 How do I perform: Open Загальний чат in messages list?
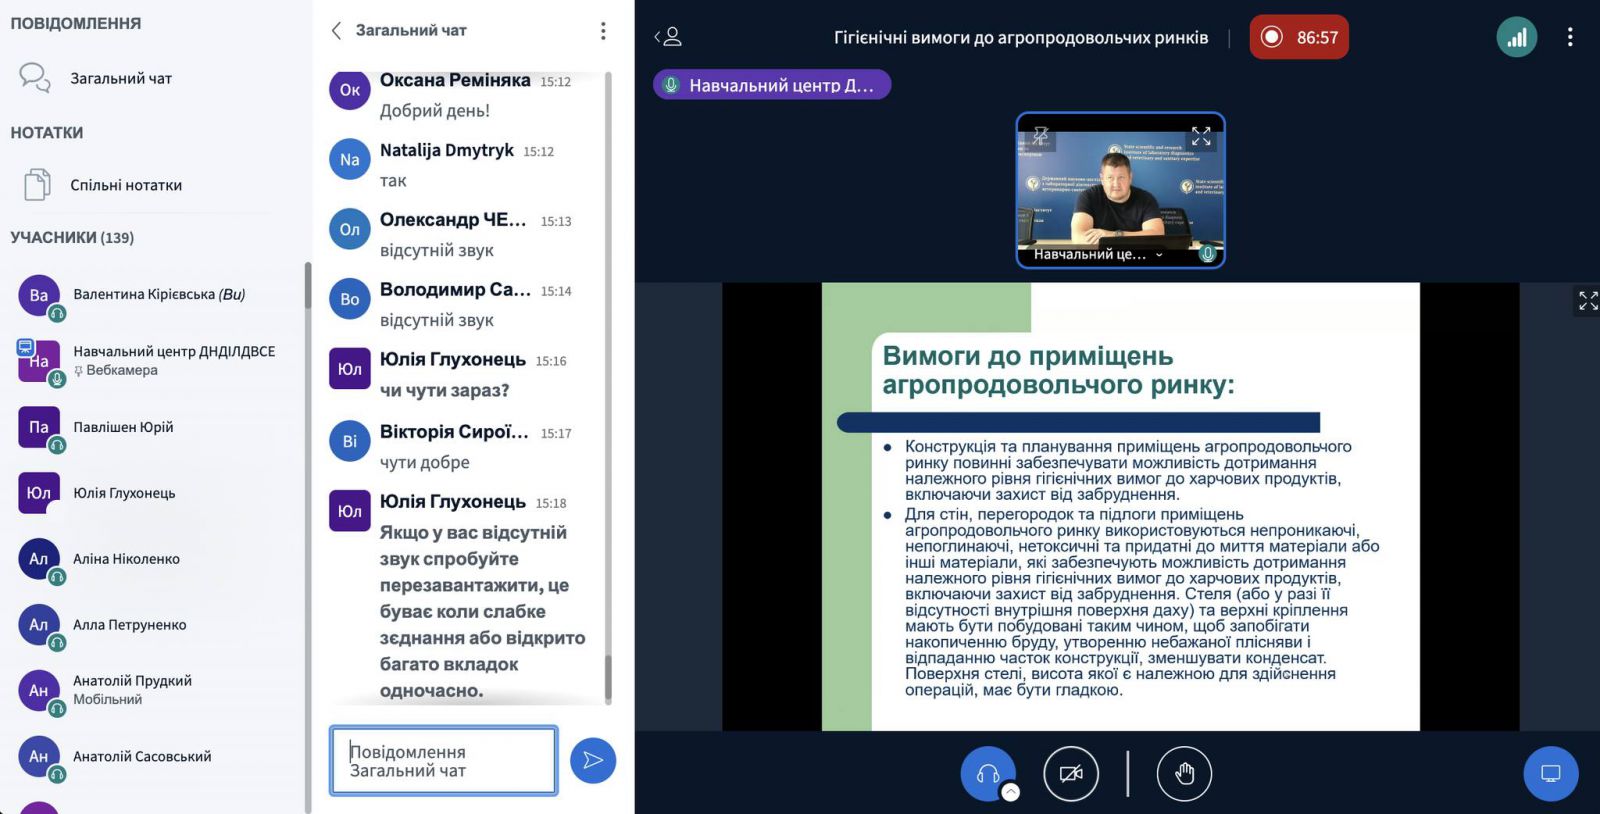[120, 78]
